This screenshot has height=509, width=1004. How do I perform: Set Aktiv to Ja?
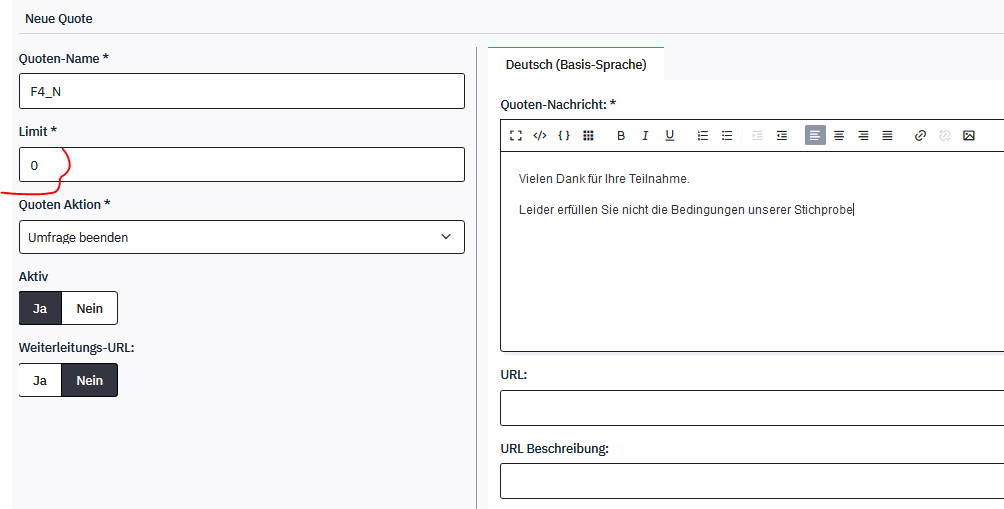coord(40,309)
